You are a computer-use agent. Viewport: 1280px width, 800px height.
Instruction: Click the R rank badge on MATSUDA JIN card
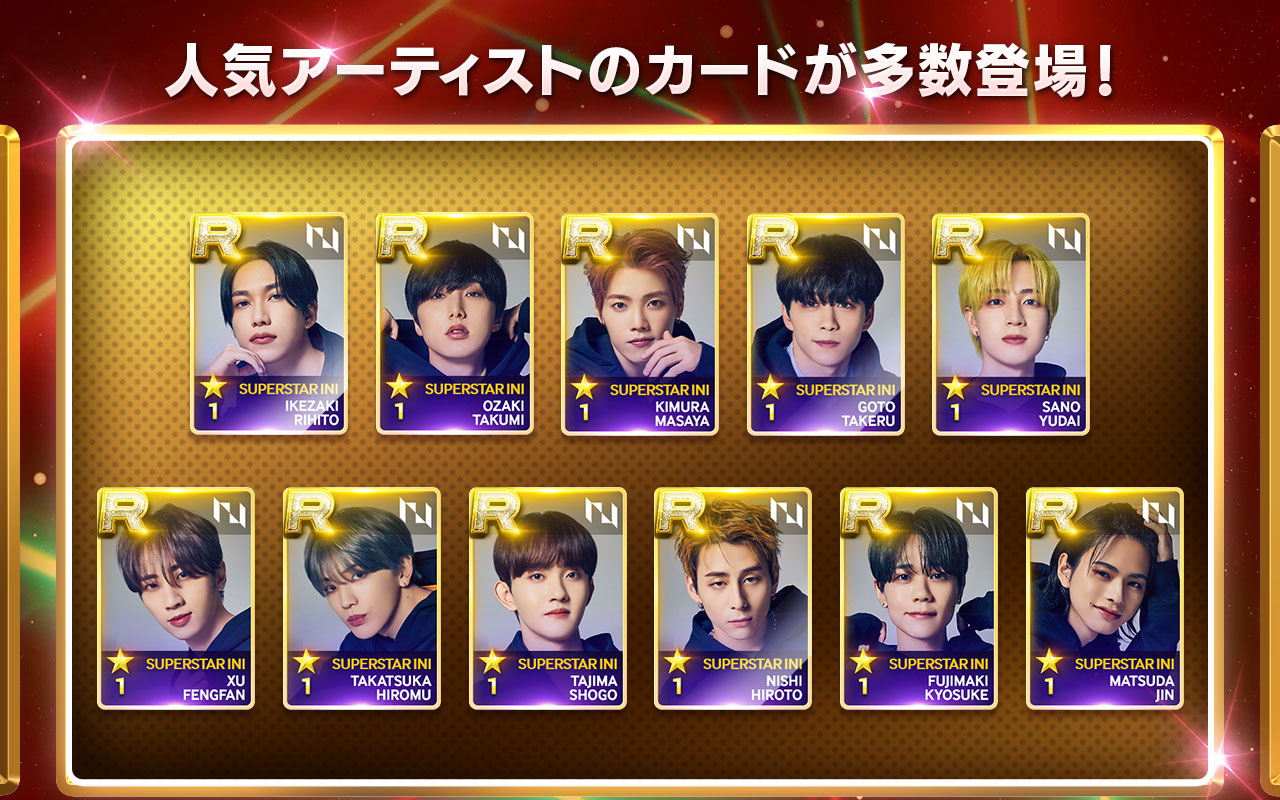coord(1053,513)
